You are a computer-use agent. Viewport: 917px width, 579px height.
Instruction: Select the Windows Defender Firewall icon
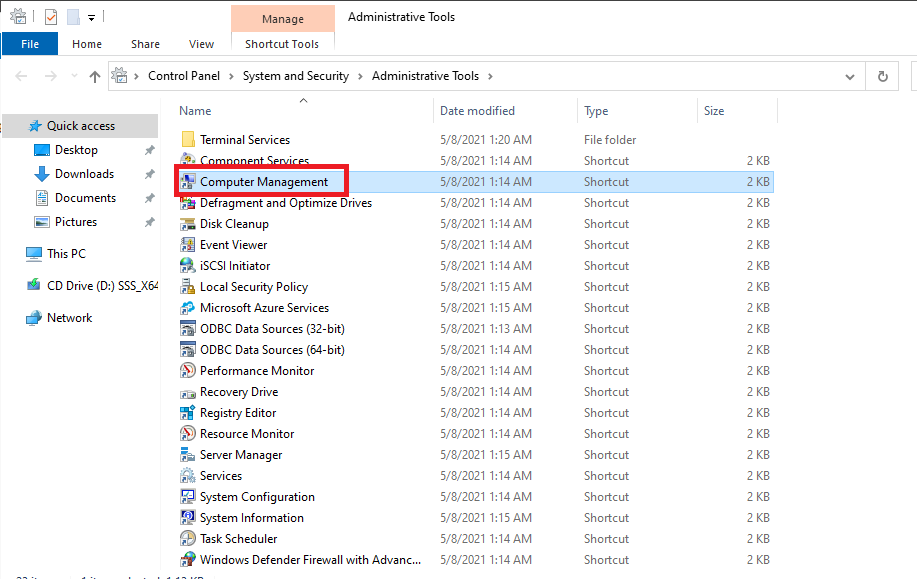[188, 560]
